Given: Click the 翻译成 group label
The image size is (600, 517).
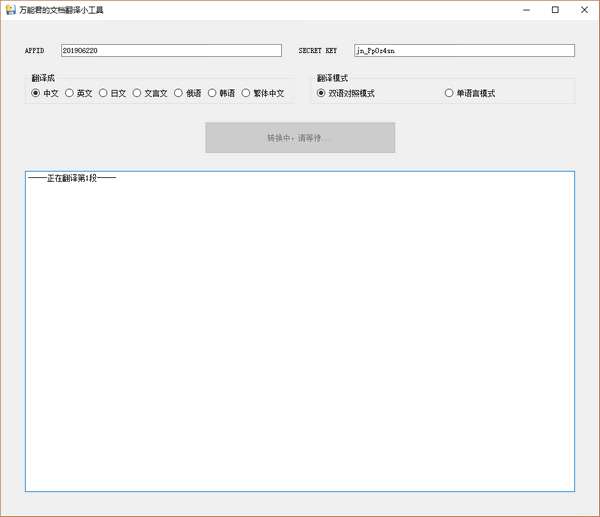Looking at the screenshot, I should tap(43, 78).
